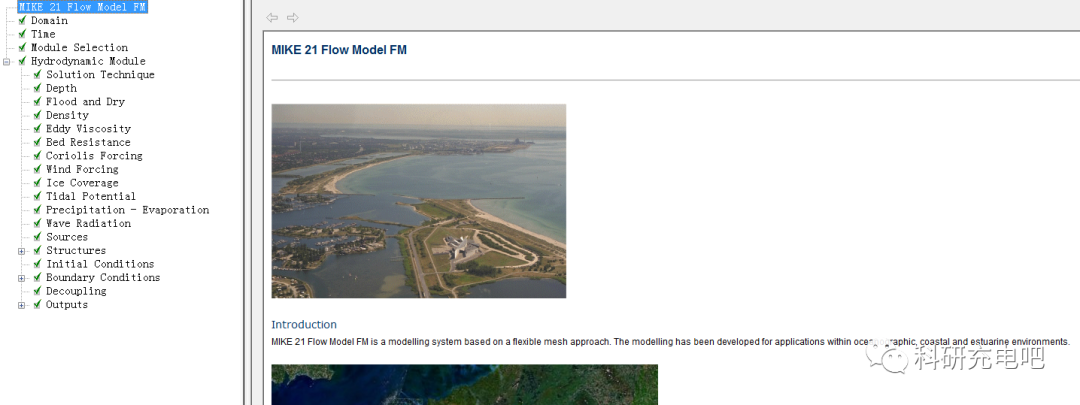Click green checkmark beside Decoupling

tap(37, 291)
